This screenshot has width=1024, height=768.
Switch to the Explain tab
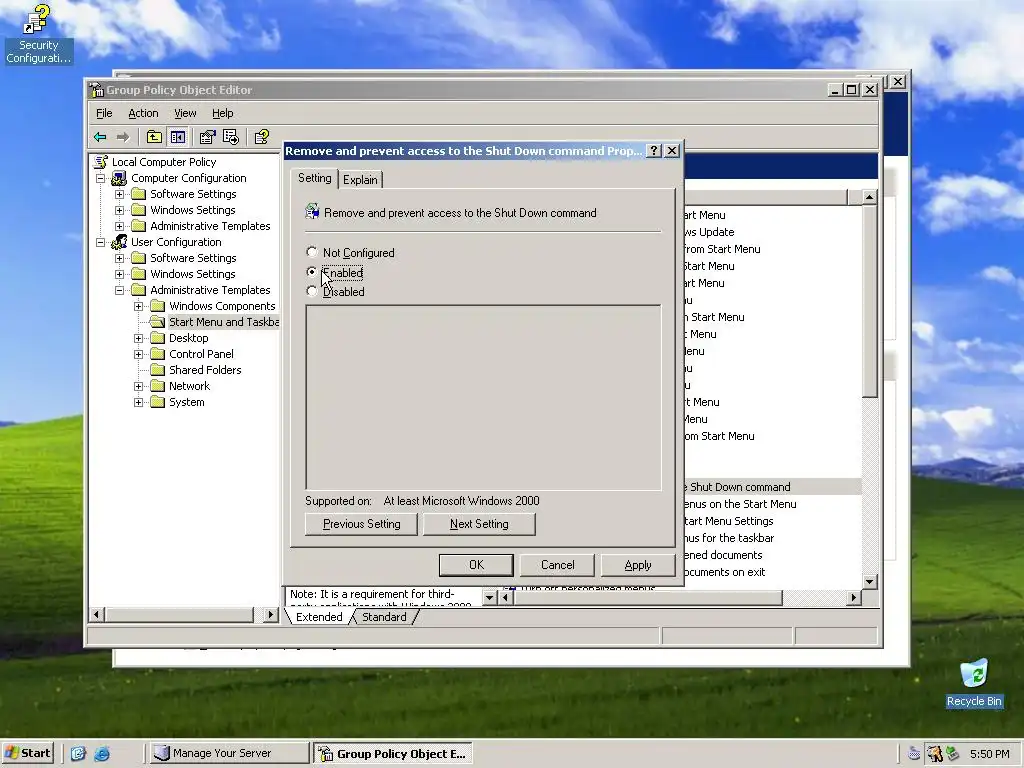(360, 180)
